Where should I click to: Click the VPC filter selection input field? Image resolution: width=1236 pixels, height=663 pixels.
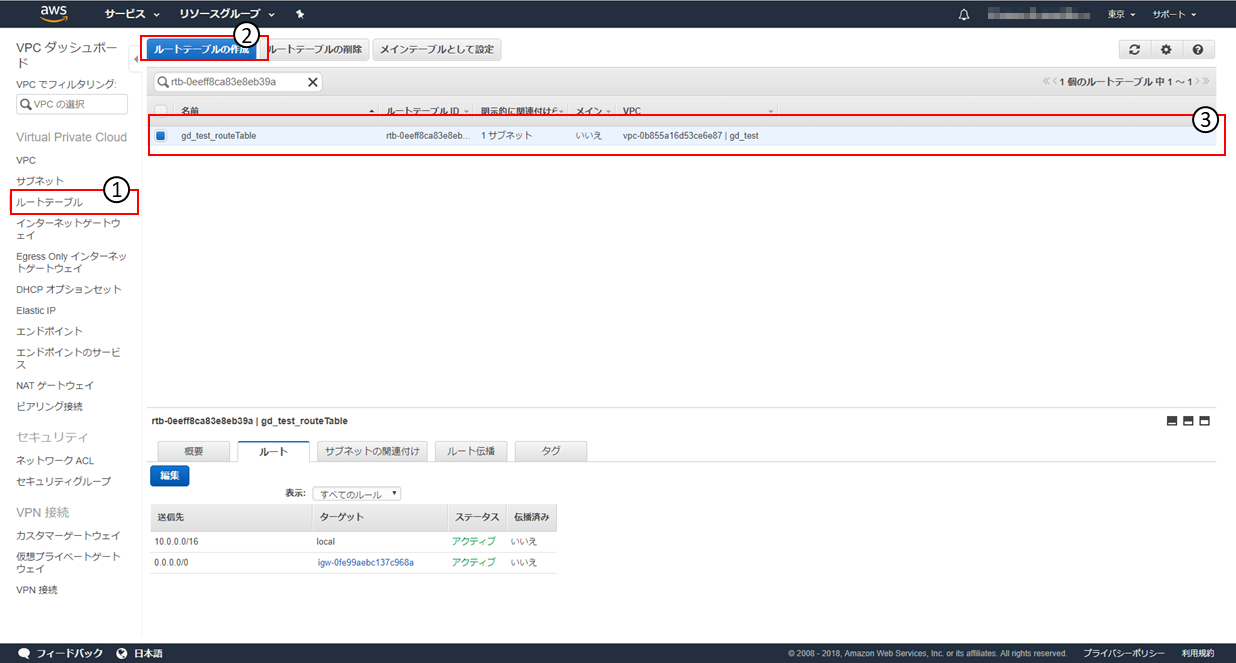tap(72, 105)
